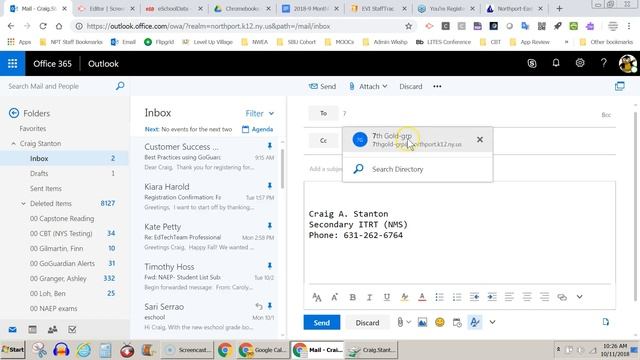Image resolution: width=640 pixels, height=360 pixels.
Task: Click Send in the top toolbar
Action: click(322, 87)
